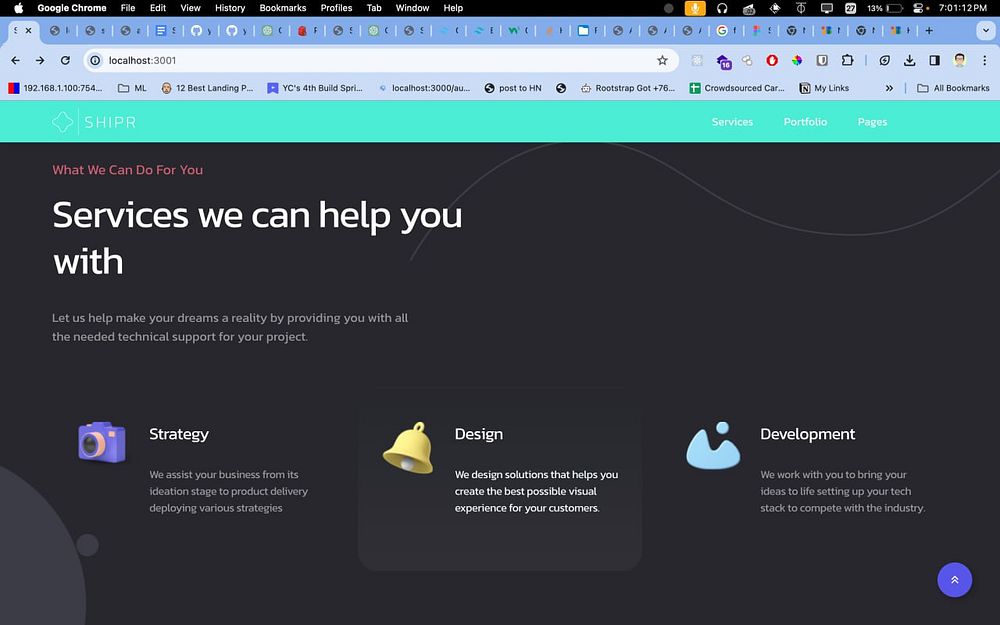Screen dimensions: 1000x625
Task: Open the post to HN bookmark
Action: pyautogui.click(x=513, y=88)
